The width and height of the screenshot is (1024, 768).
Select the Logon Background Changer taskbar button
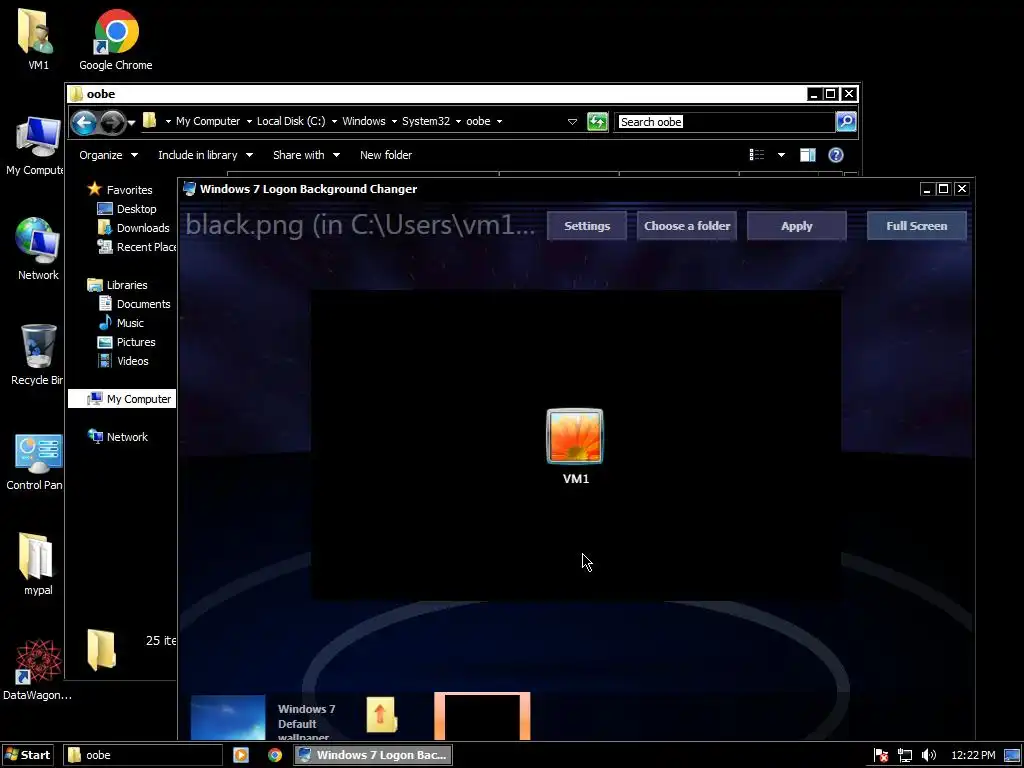pyautogui.click(x=372, y=755)
